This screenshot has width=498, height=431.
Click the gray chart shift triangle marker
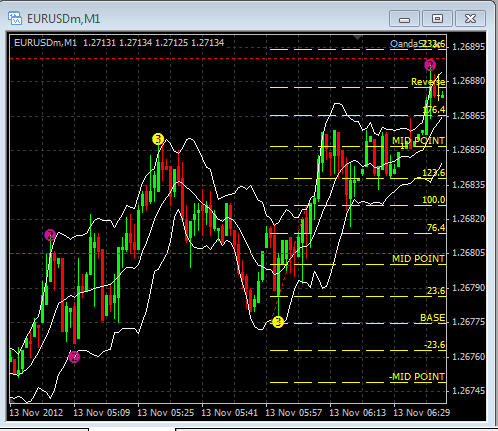(x=357, y=38)
